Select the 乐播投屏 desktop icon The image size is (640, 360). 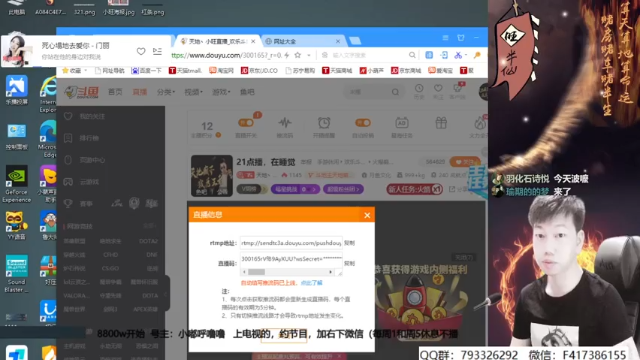coord(16,90)
